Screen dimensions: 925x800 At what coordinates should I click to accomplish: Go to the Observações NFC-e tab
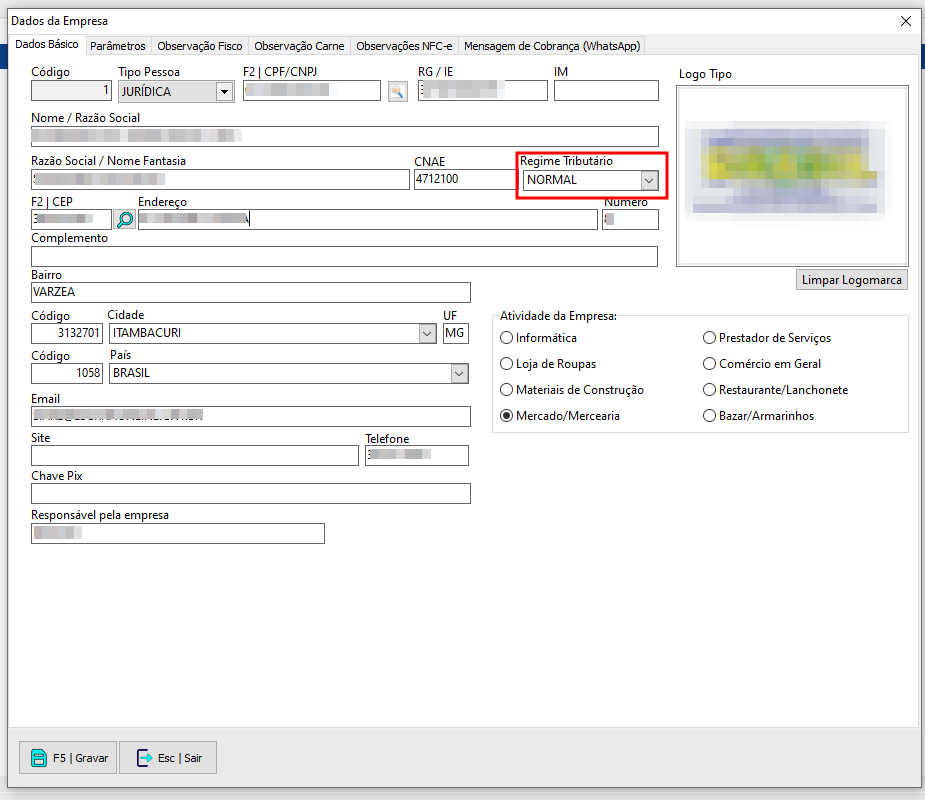404,46
